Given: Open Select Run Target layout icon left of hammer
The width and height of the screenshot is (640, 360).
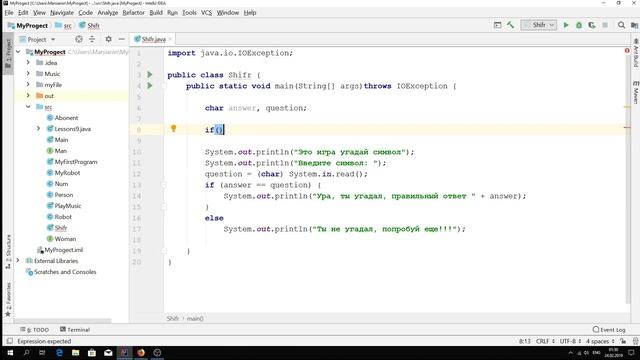Looking at the screenshot, I should 498,25.
